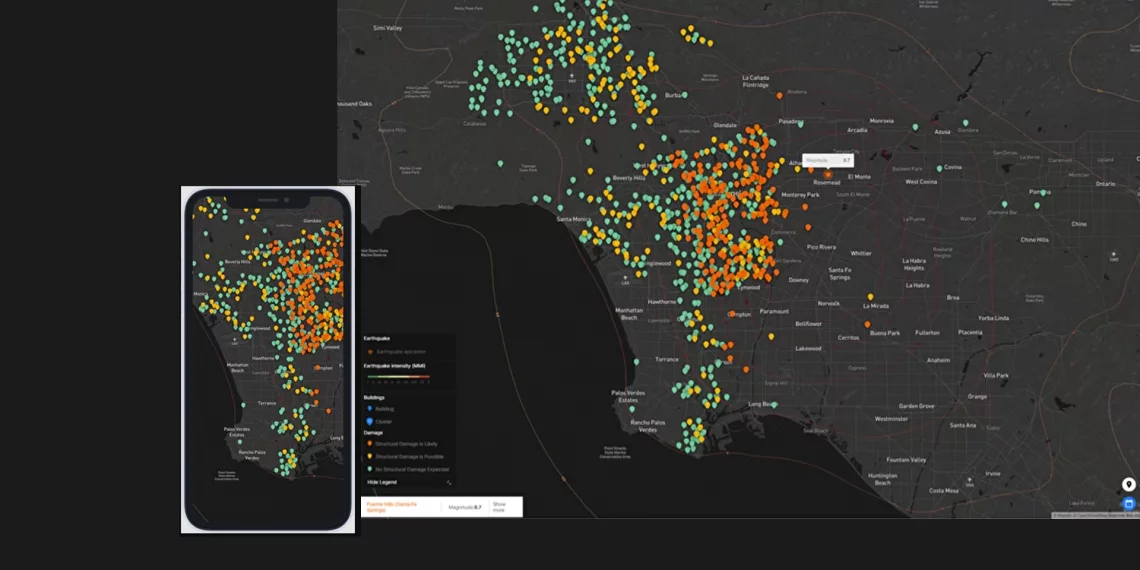Click the Magnitude tooltip above the epicenter
The width and height of the screenshot is (1140, 570).
(828, 160)
